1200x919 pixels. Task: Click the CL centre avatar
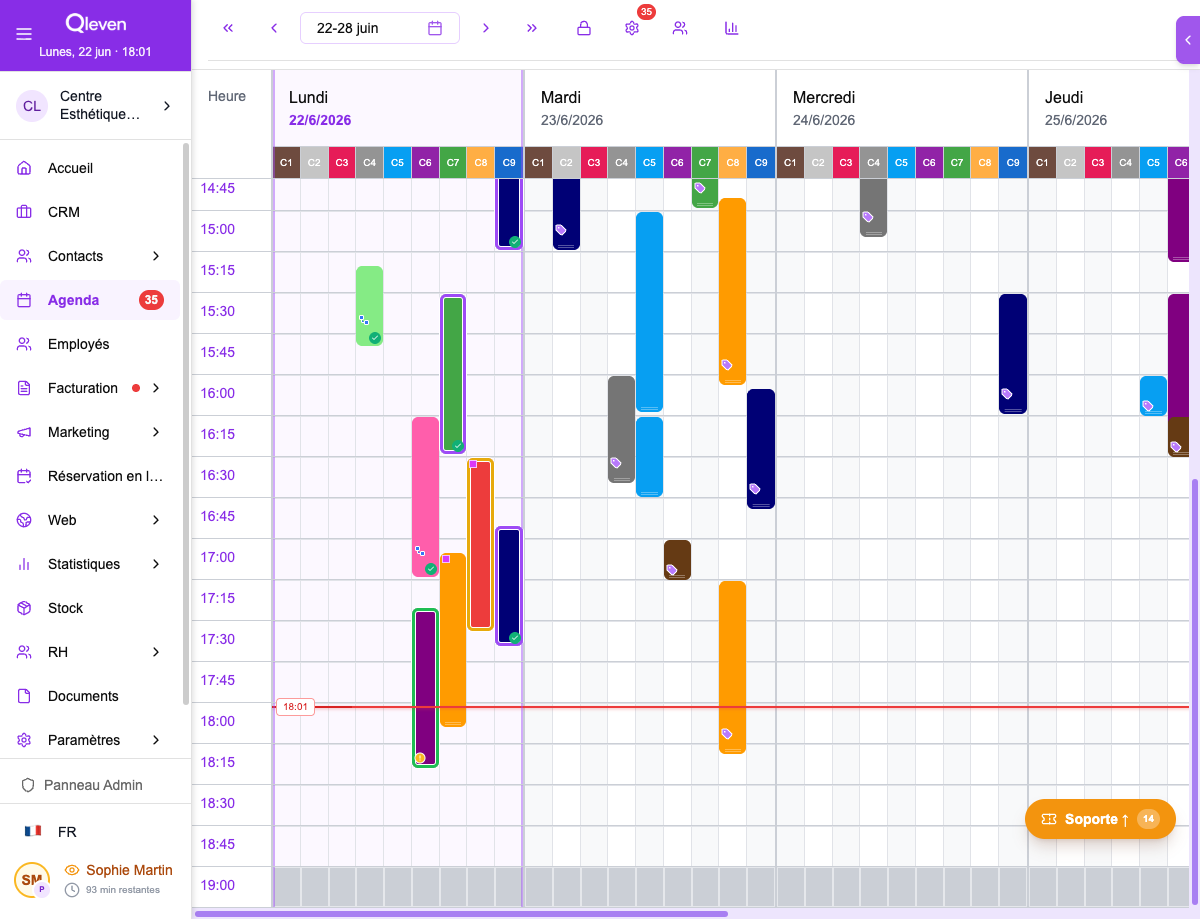(32, 105)
